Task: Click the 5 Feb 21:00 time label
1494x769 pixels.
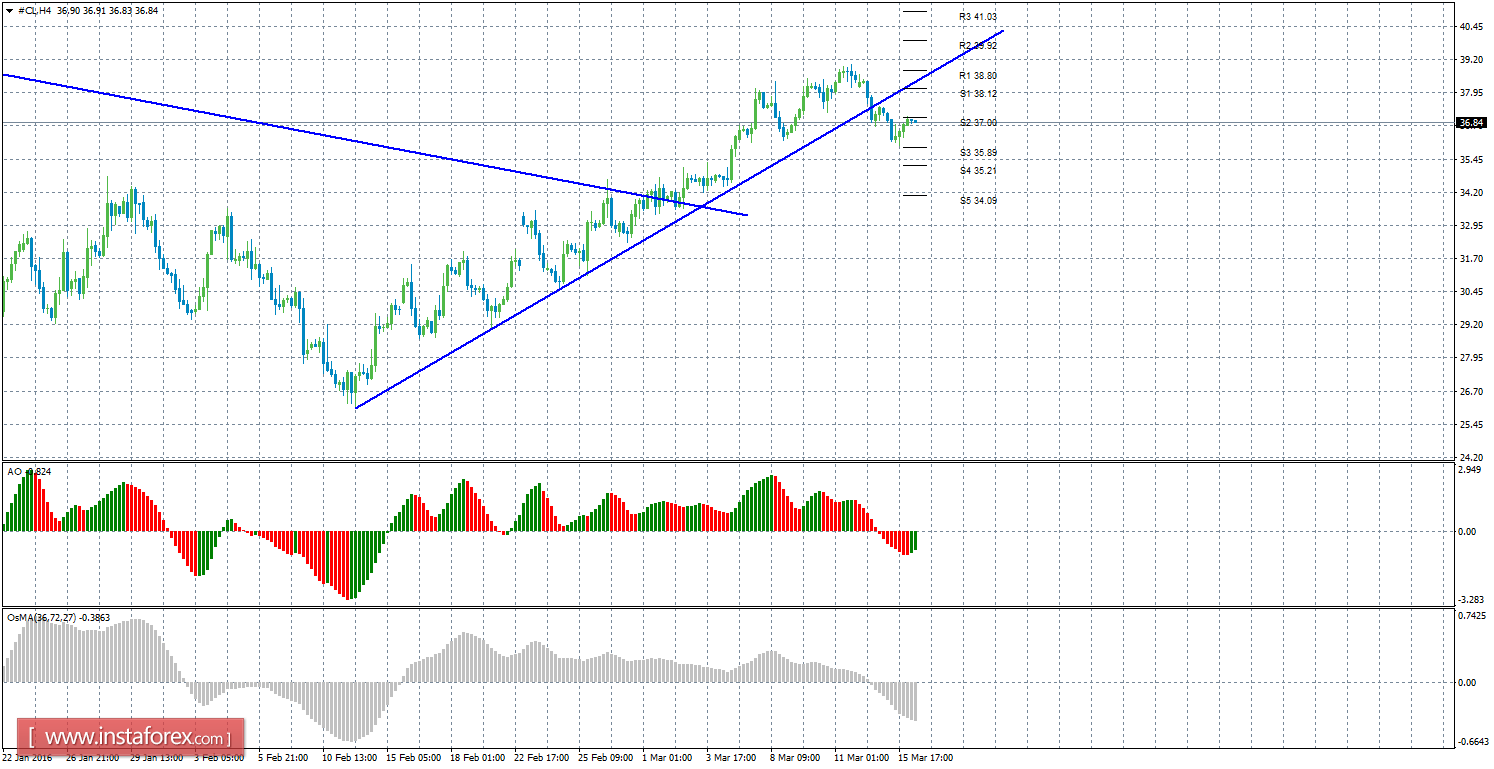Action: (285, 758)
